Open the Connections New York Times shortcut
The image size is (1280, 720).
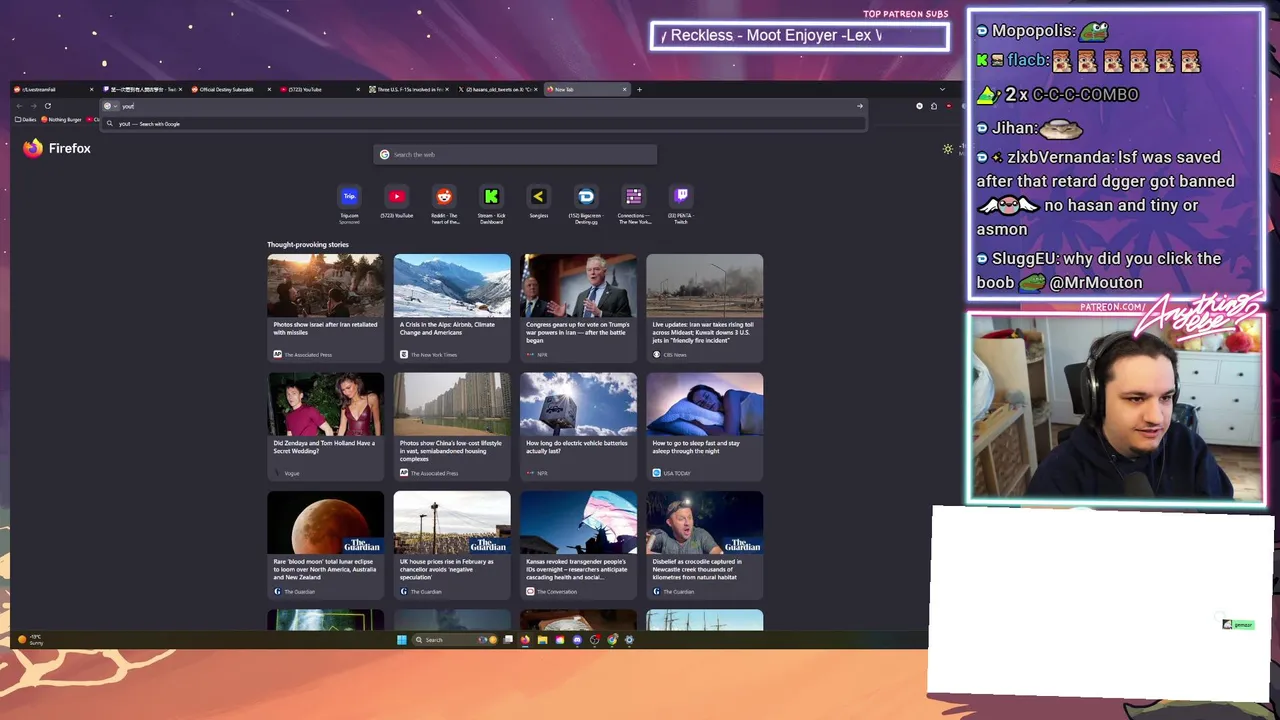[x=633, y=204]
